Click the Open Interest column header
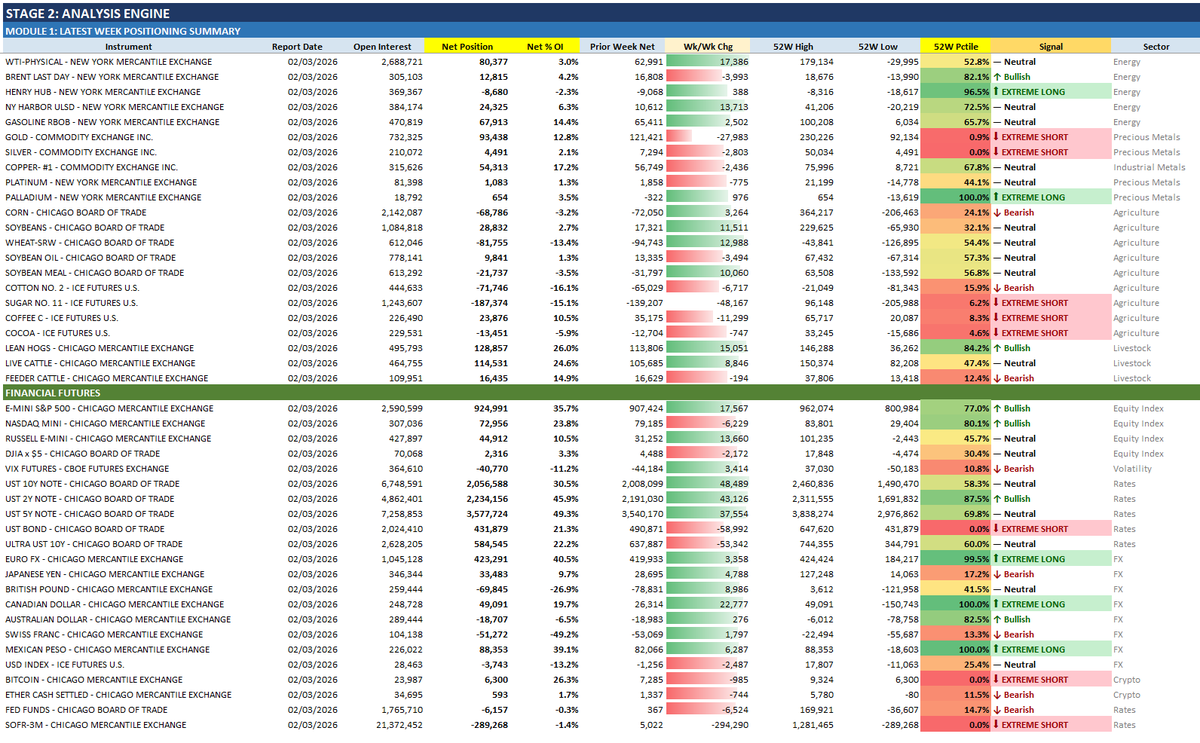This screenshot has width=1200, height=743. tap(380, 46)
